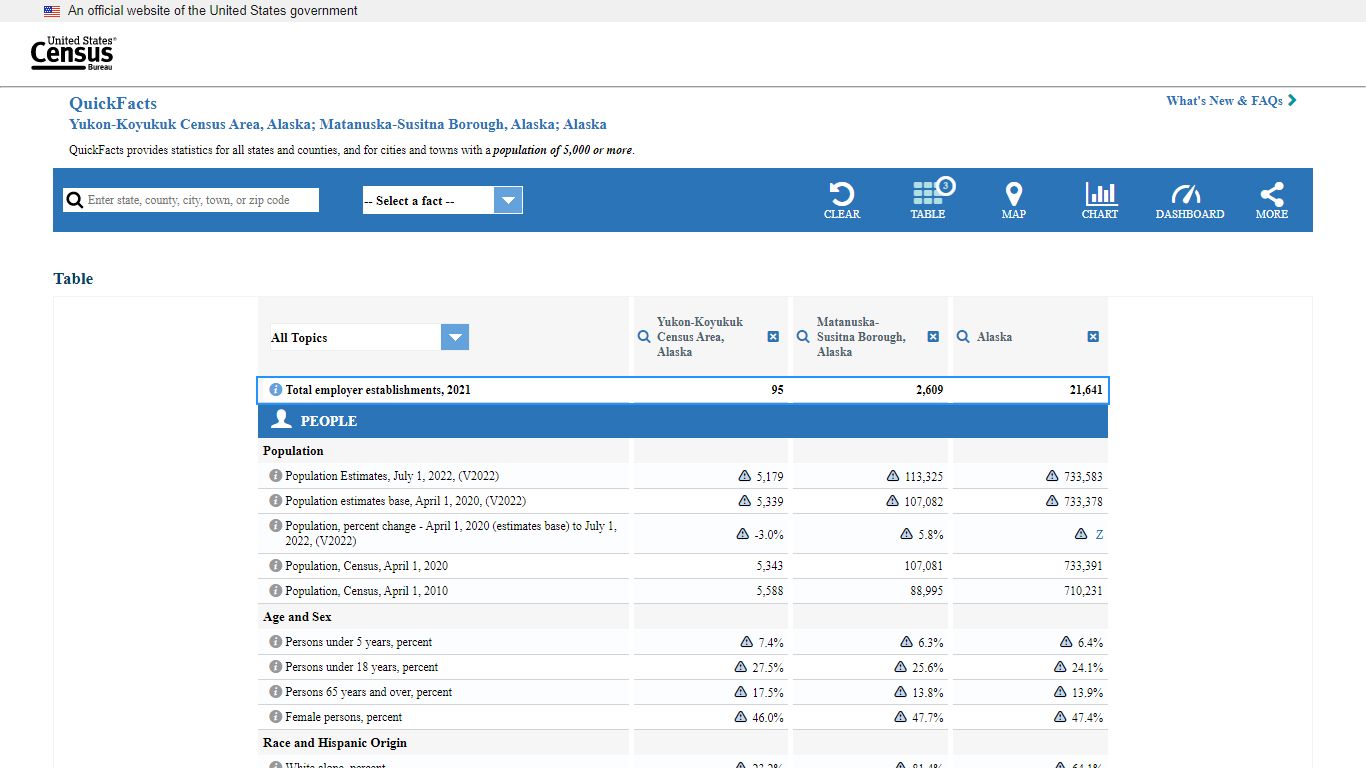The image size is (1366, 768).
Task: Click the QuickFacts heading link
Action: [x=113, y=103]
